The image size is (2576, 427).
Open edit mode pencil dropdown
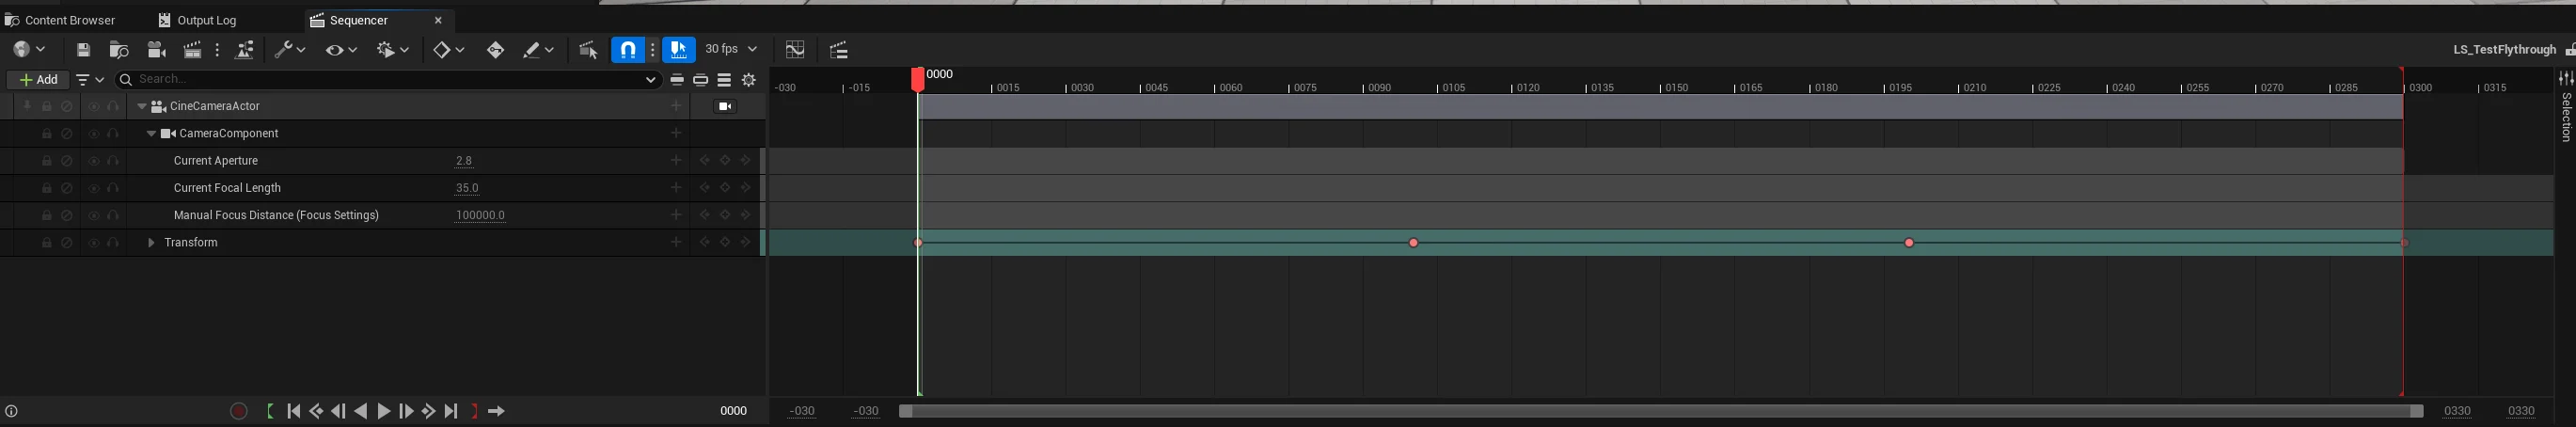538,49
